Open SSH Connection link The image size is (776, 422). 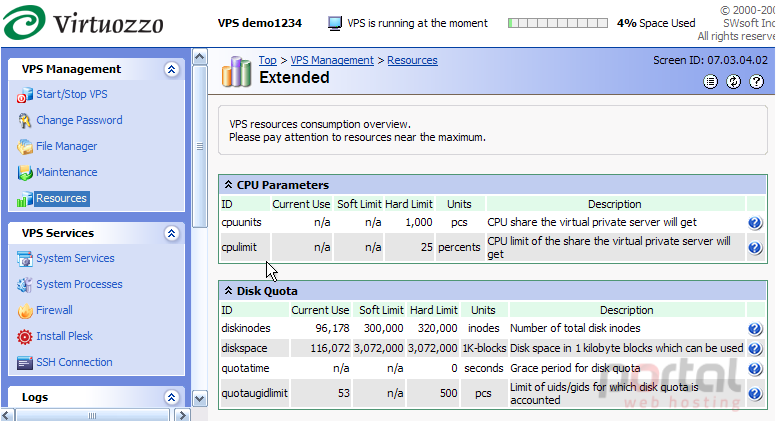pos(74,362)
